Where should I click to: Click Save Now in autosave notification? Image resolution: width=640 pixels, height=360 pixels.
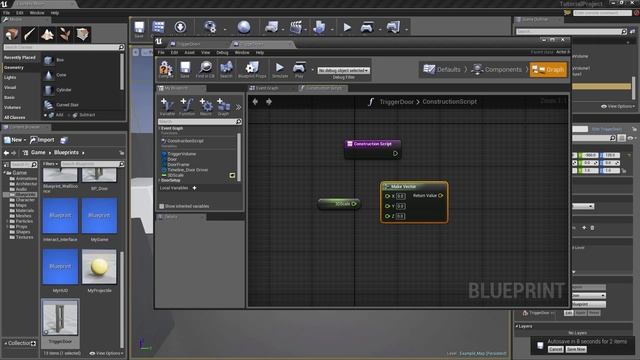pos(576,349)
